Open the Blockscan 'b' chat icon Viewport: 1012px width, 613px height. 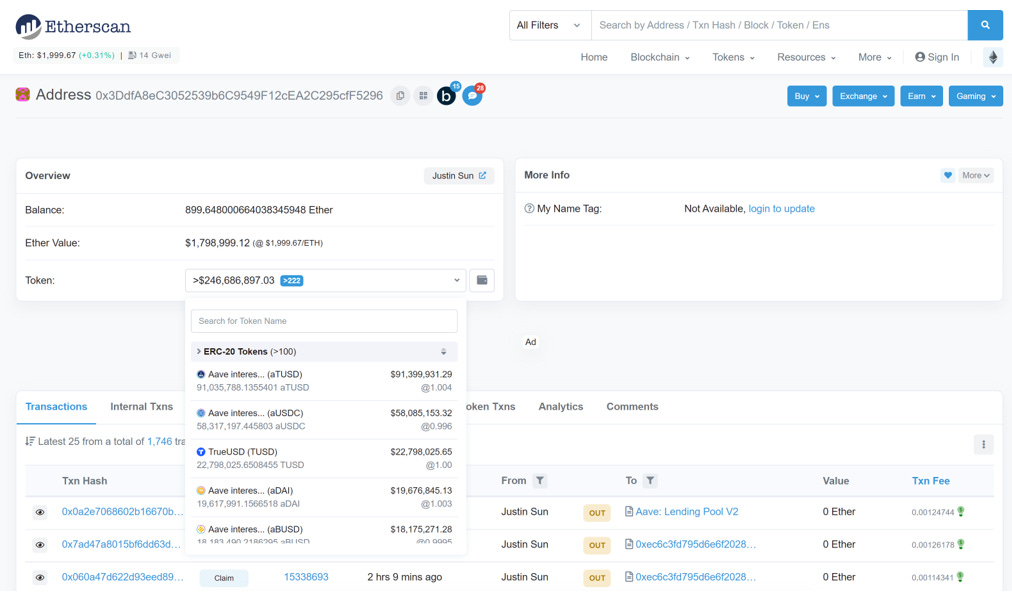446,96
